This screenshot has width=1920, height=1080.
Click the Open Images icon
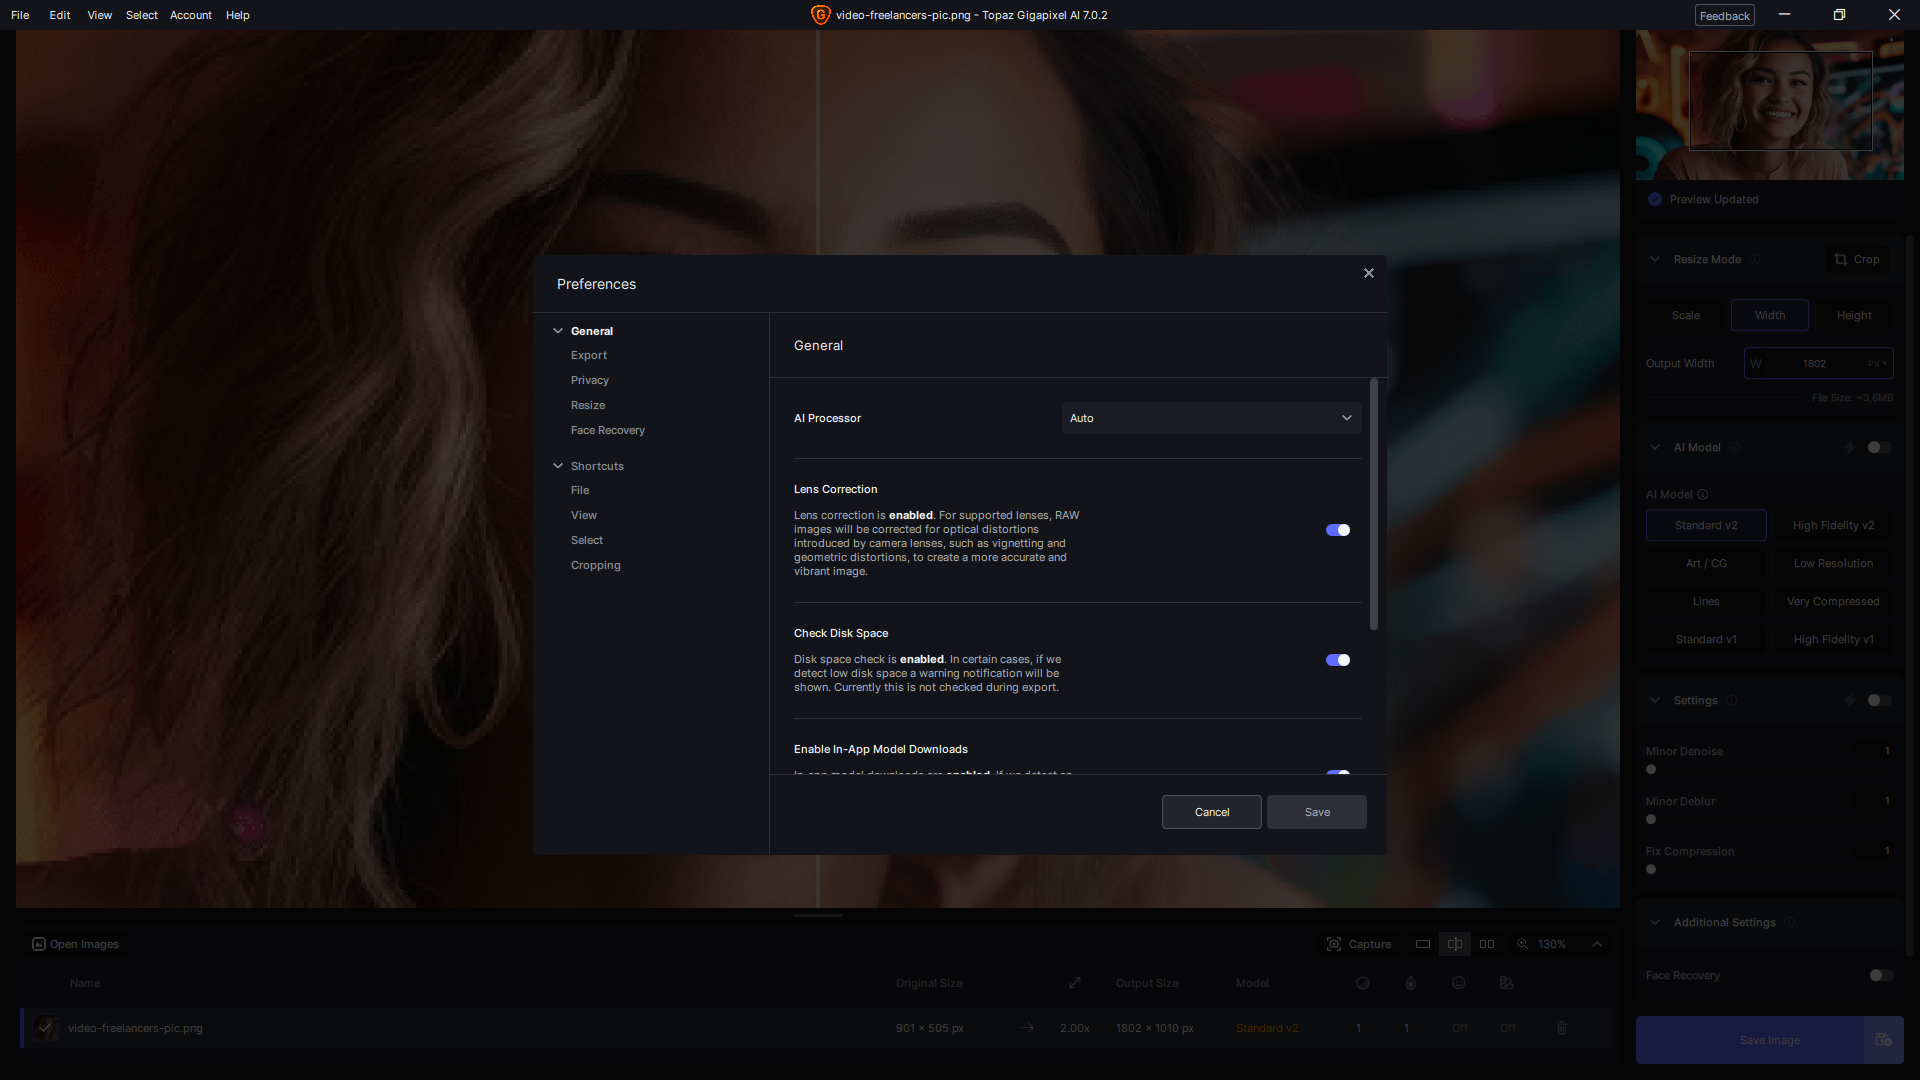point(39,944)
